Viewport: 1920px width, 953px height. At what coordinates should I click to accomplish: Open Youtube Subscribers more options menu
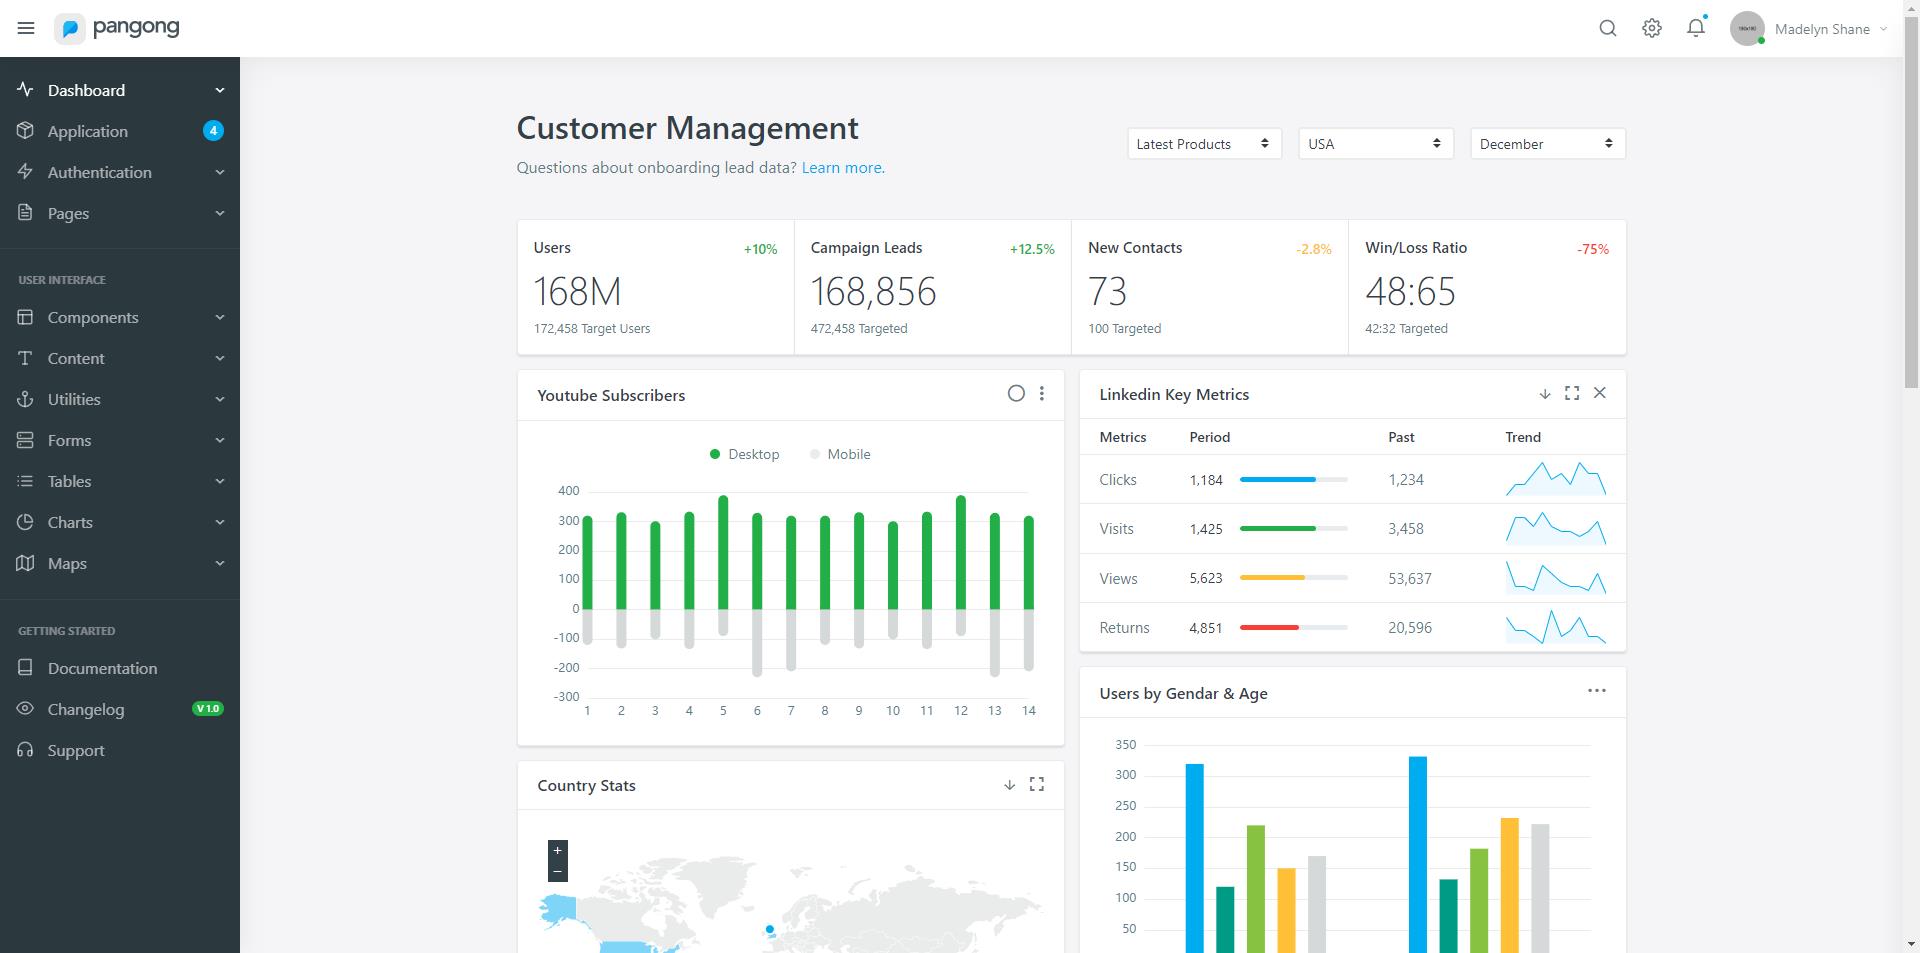pyautogui.click(x=1042, y=394)
